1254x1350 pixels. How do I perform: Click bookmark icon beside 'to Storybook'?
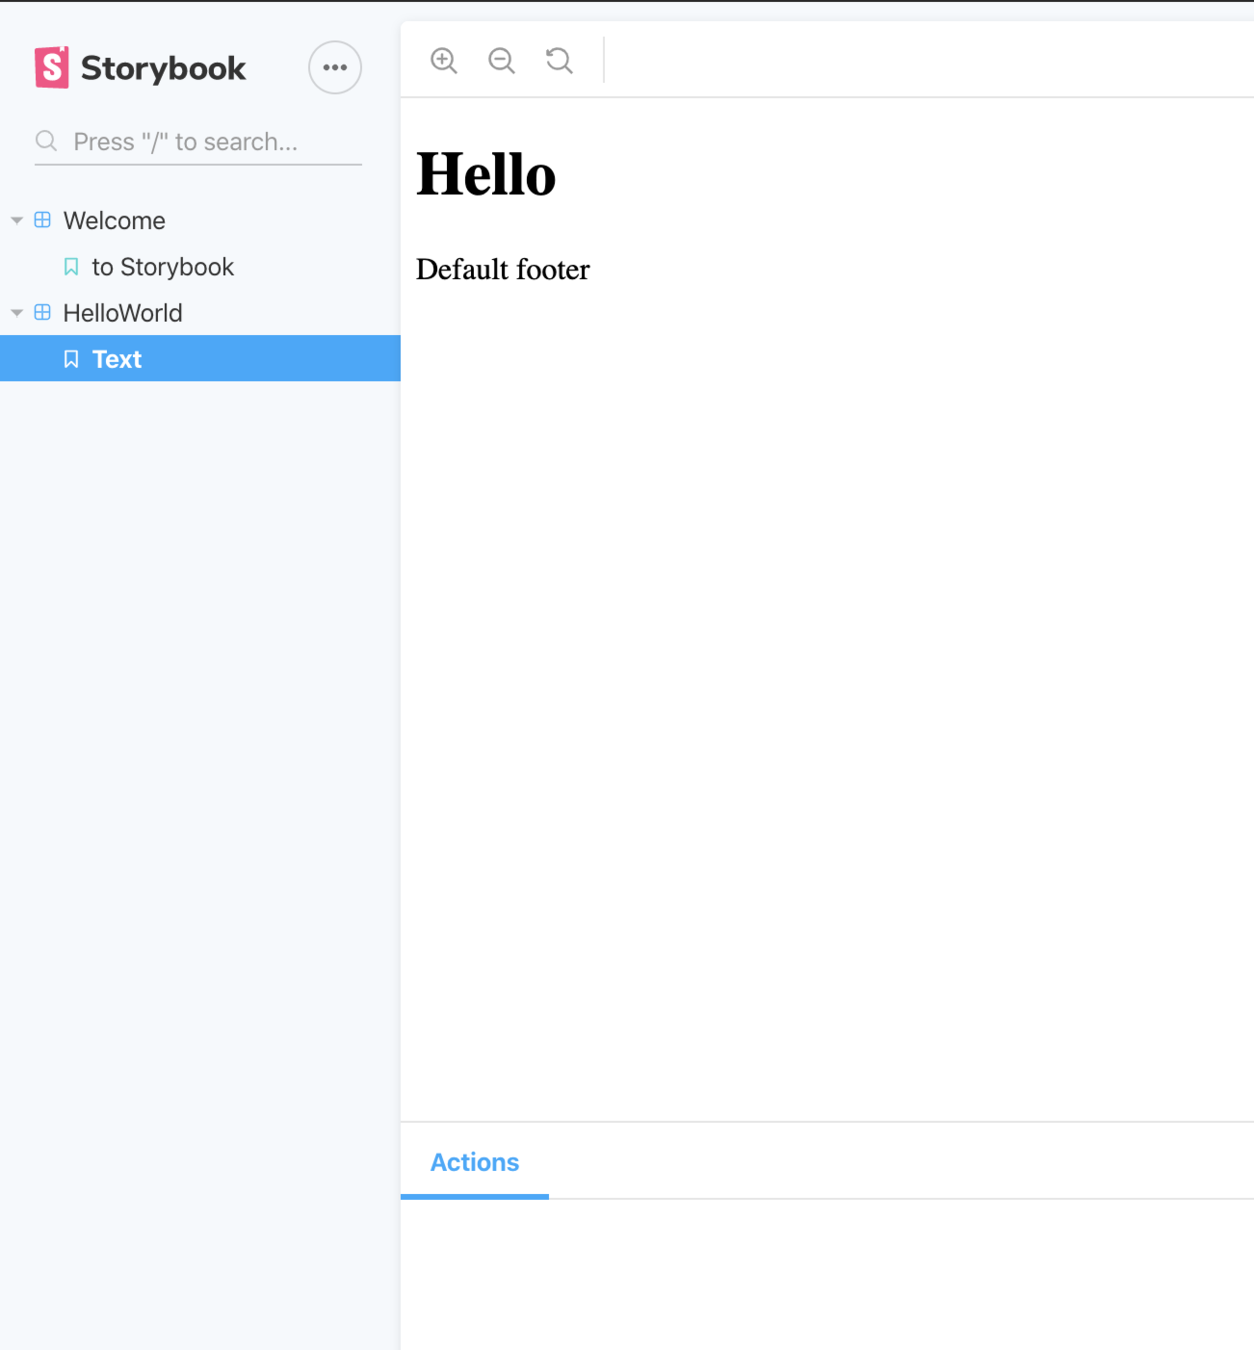(71, 267)
